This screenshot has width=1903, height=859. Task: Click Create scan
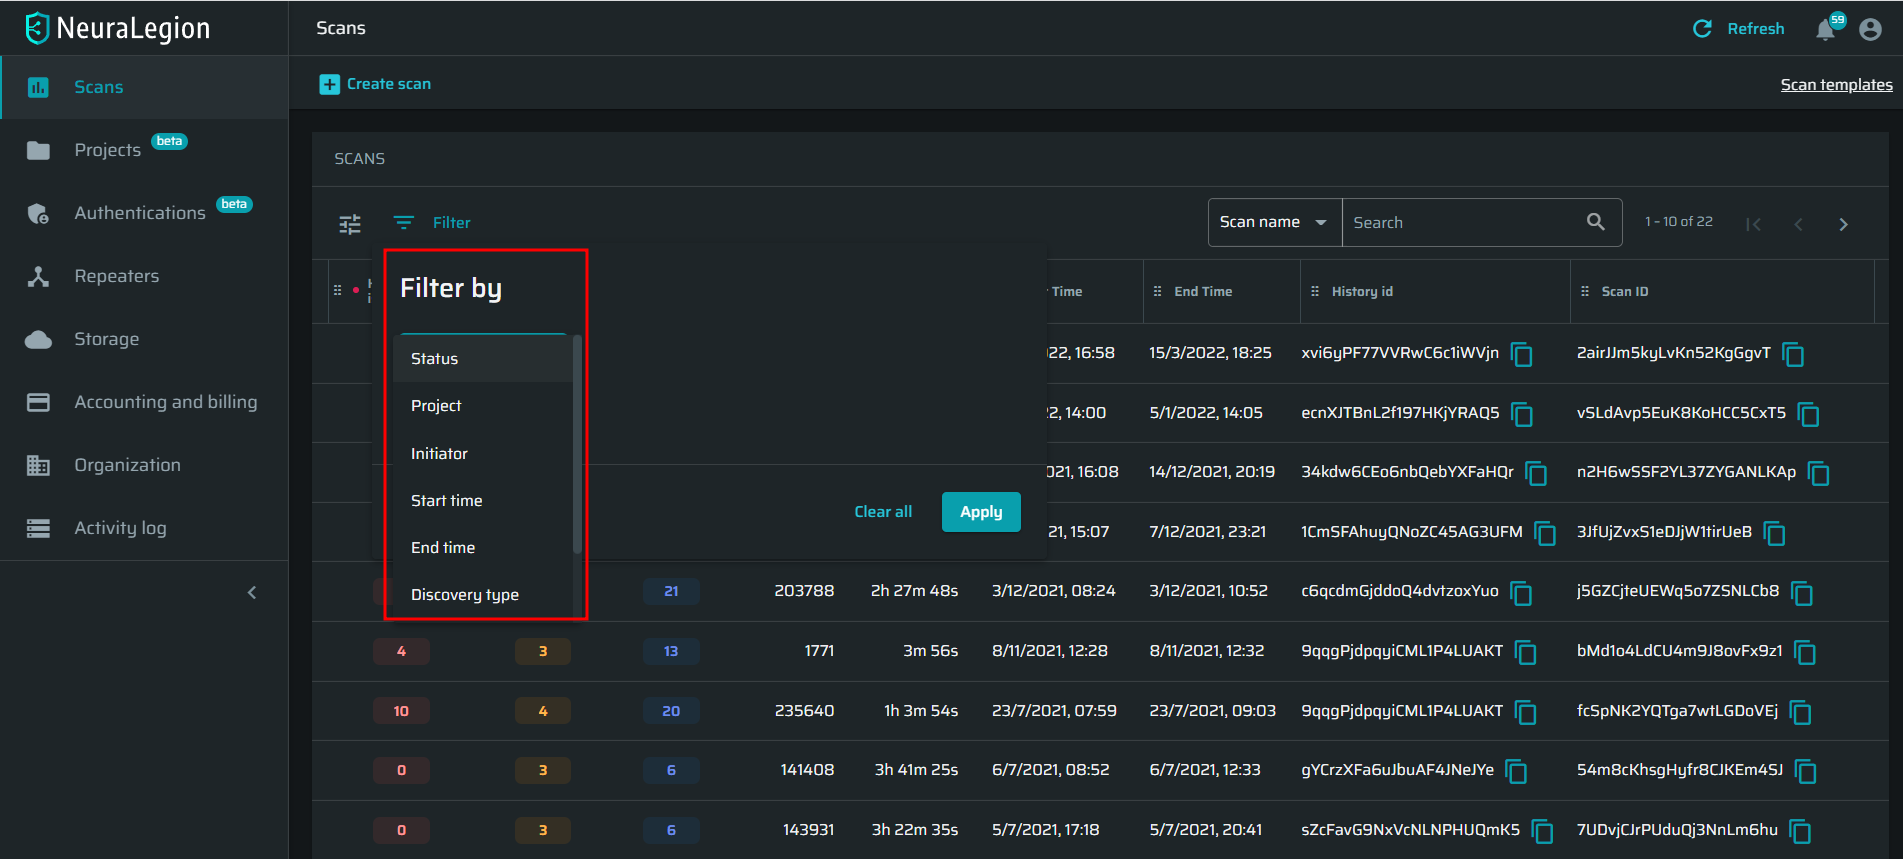375,84
